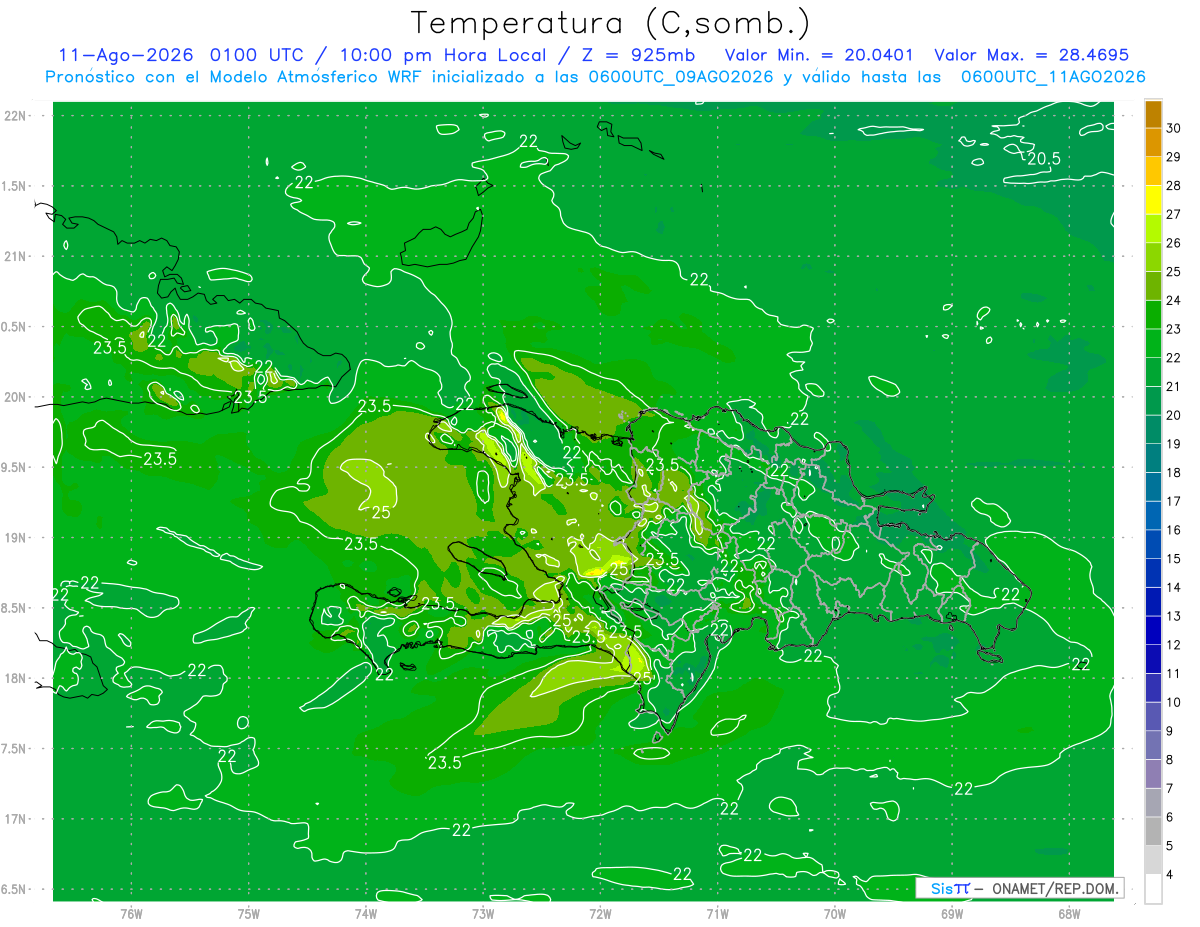The image size is (1200, 927).
Task: Click the "19N" latitude axis label
Action: click(16, 538)
